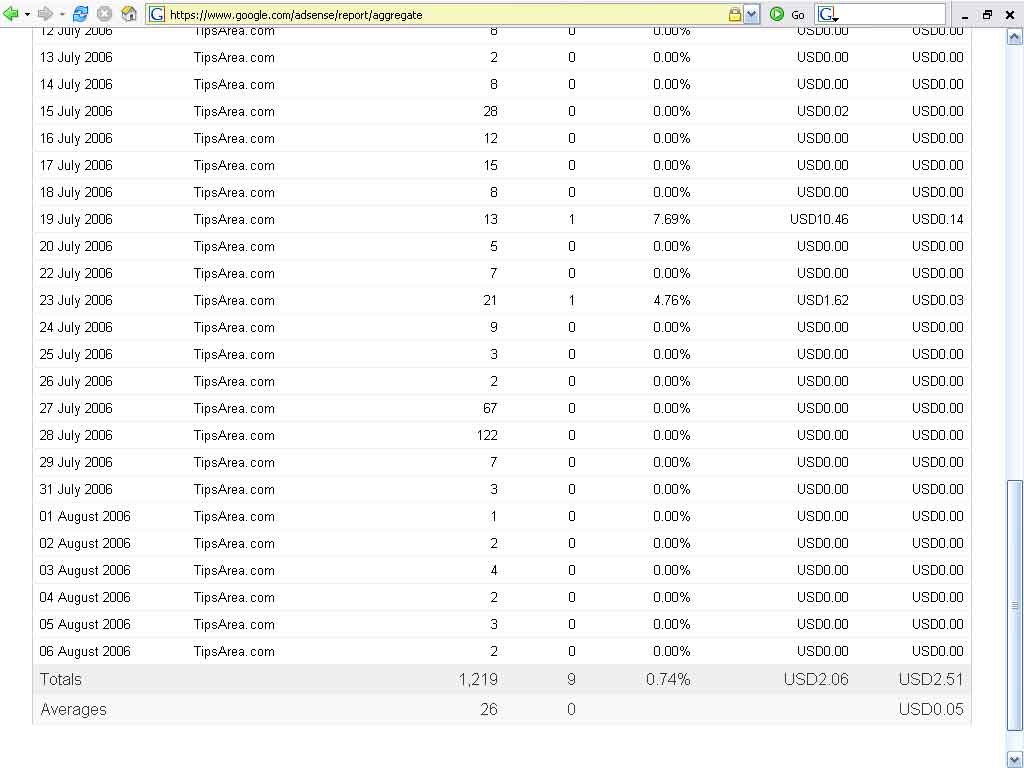Click TipsArea.com in the 23 July row
The image size is (1024, 768).
click(234, 300)
